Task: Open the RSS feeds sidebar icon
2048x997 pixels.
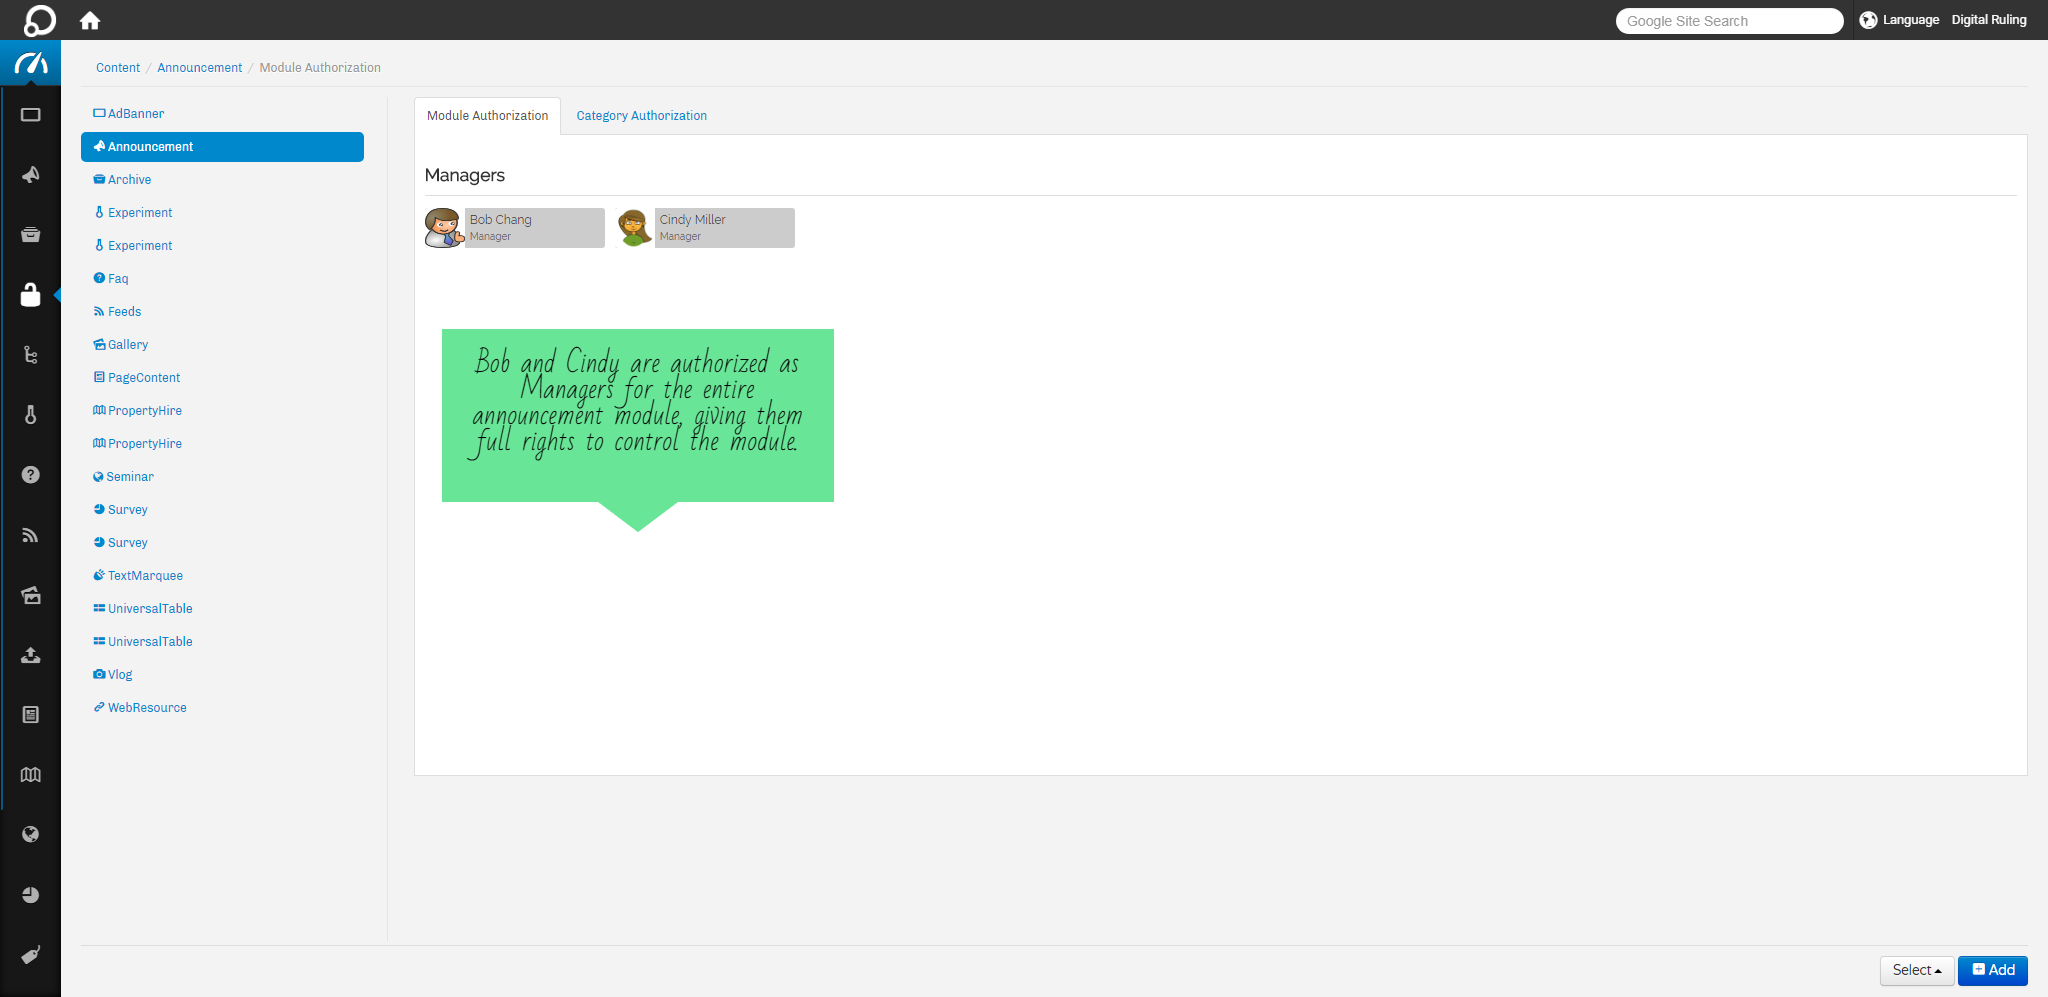Action: 31,535
